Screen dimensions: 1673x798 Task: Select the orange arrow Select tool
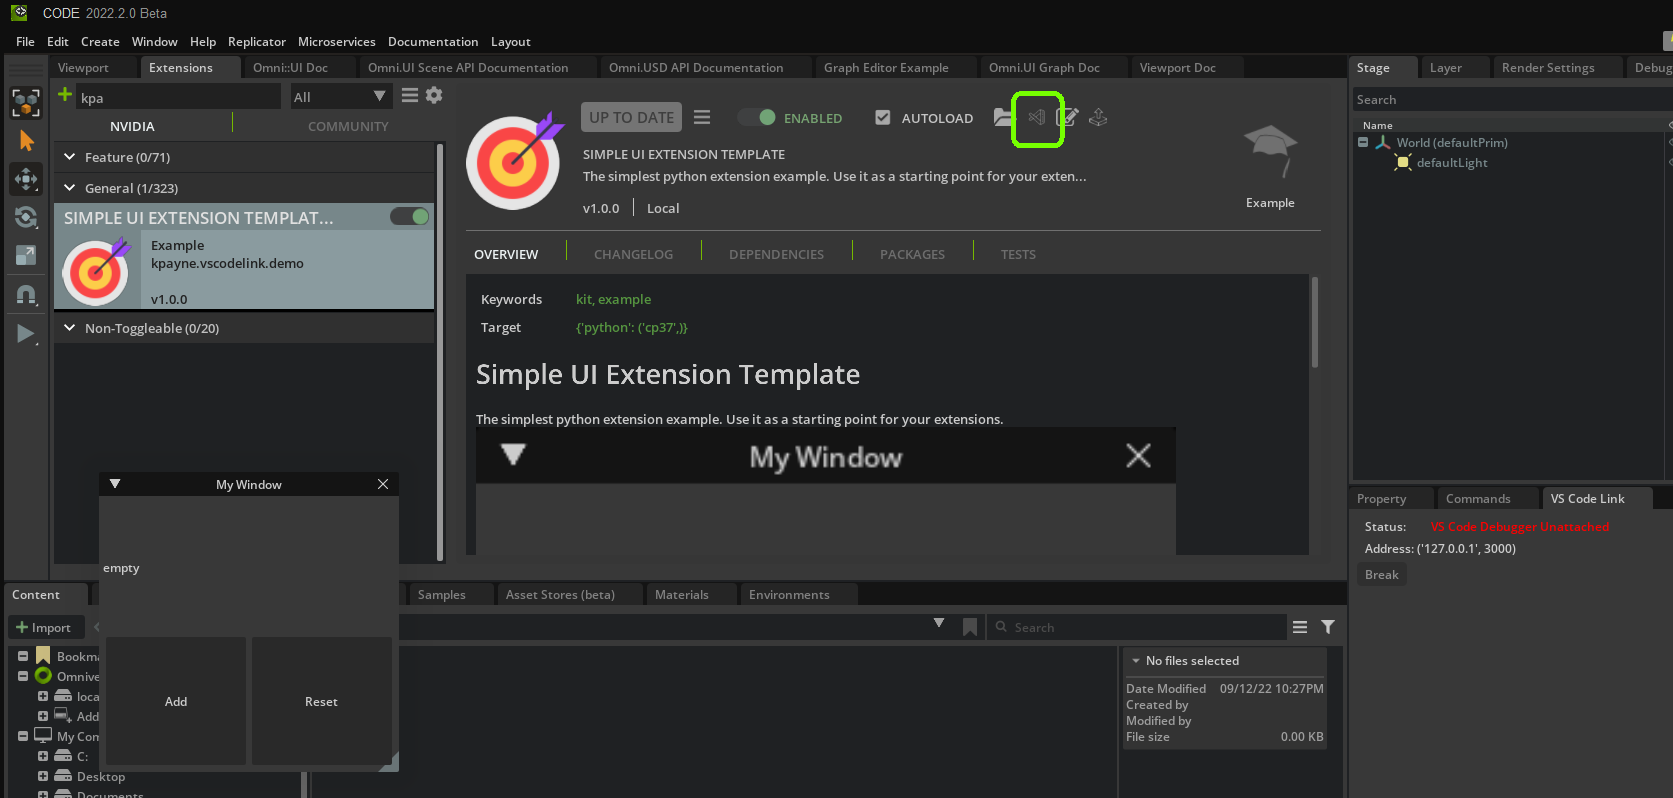[26, 141]
